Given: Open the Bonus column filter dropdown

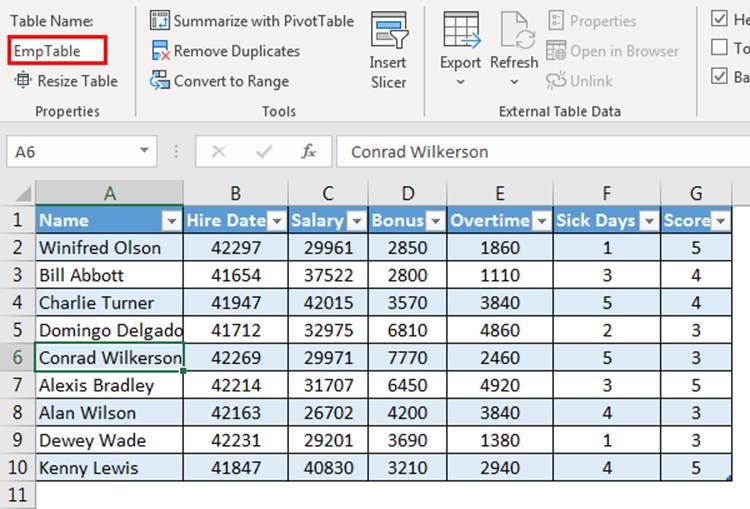Looking at the screenshot, I should [436, 221].
